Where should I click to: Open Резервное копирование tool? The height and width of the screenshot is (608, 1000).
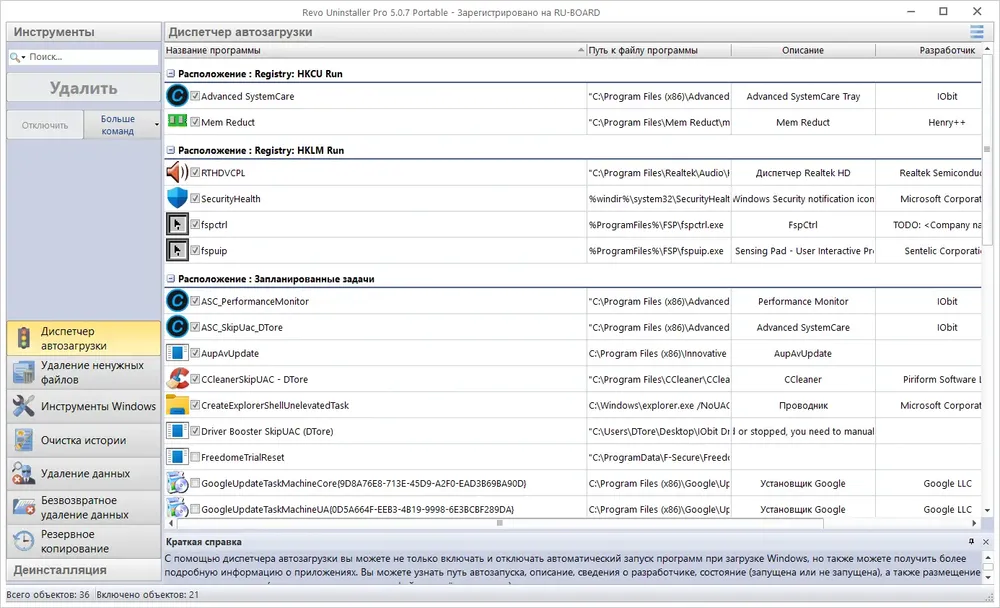click(84, 541)
